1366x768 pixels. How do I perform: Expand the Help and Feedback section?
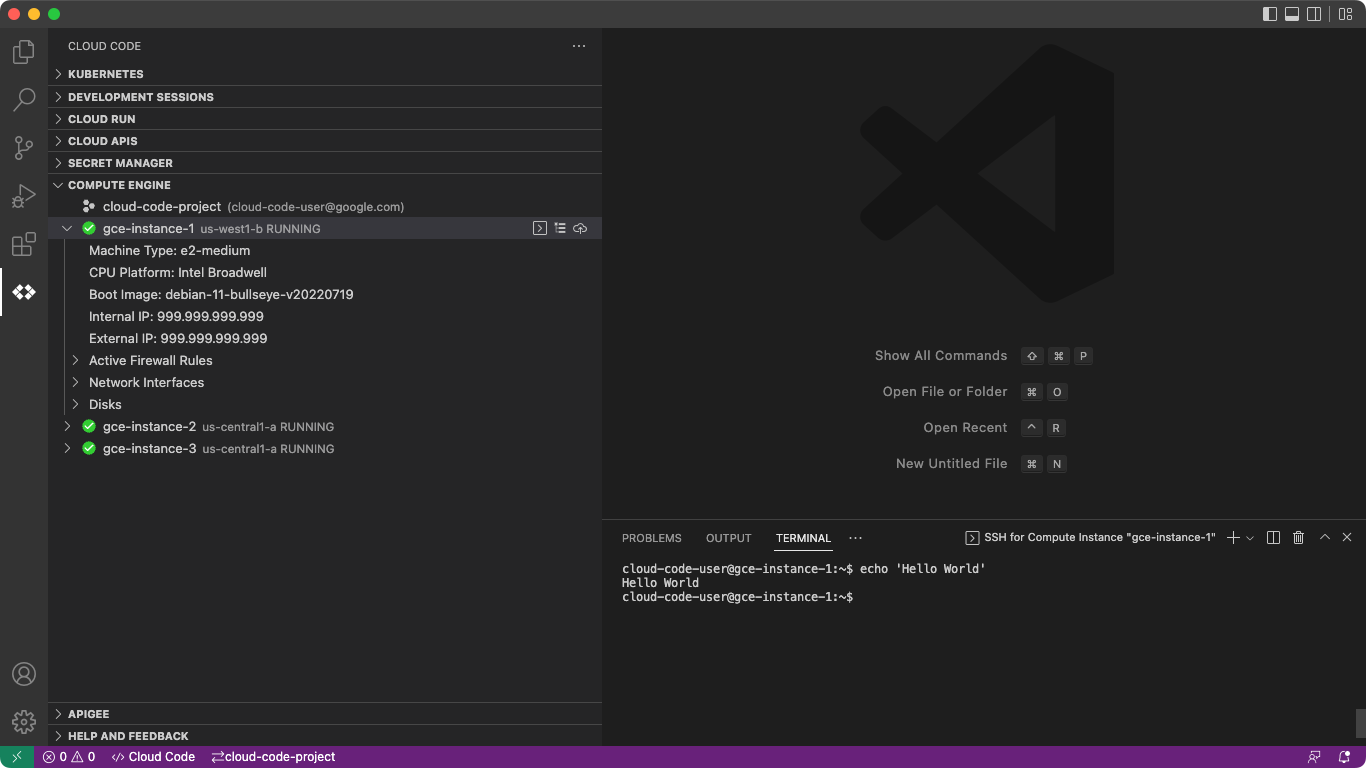click(x=325, y=736)
